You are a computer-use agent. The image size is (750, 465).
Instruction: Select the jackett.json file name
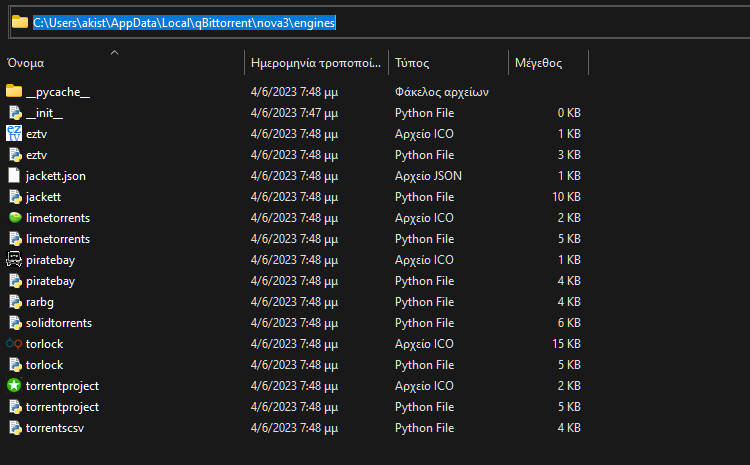55,176
